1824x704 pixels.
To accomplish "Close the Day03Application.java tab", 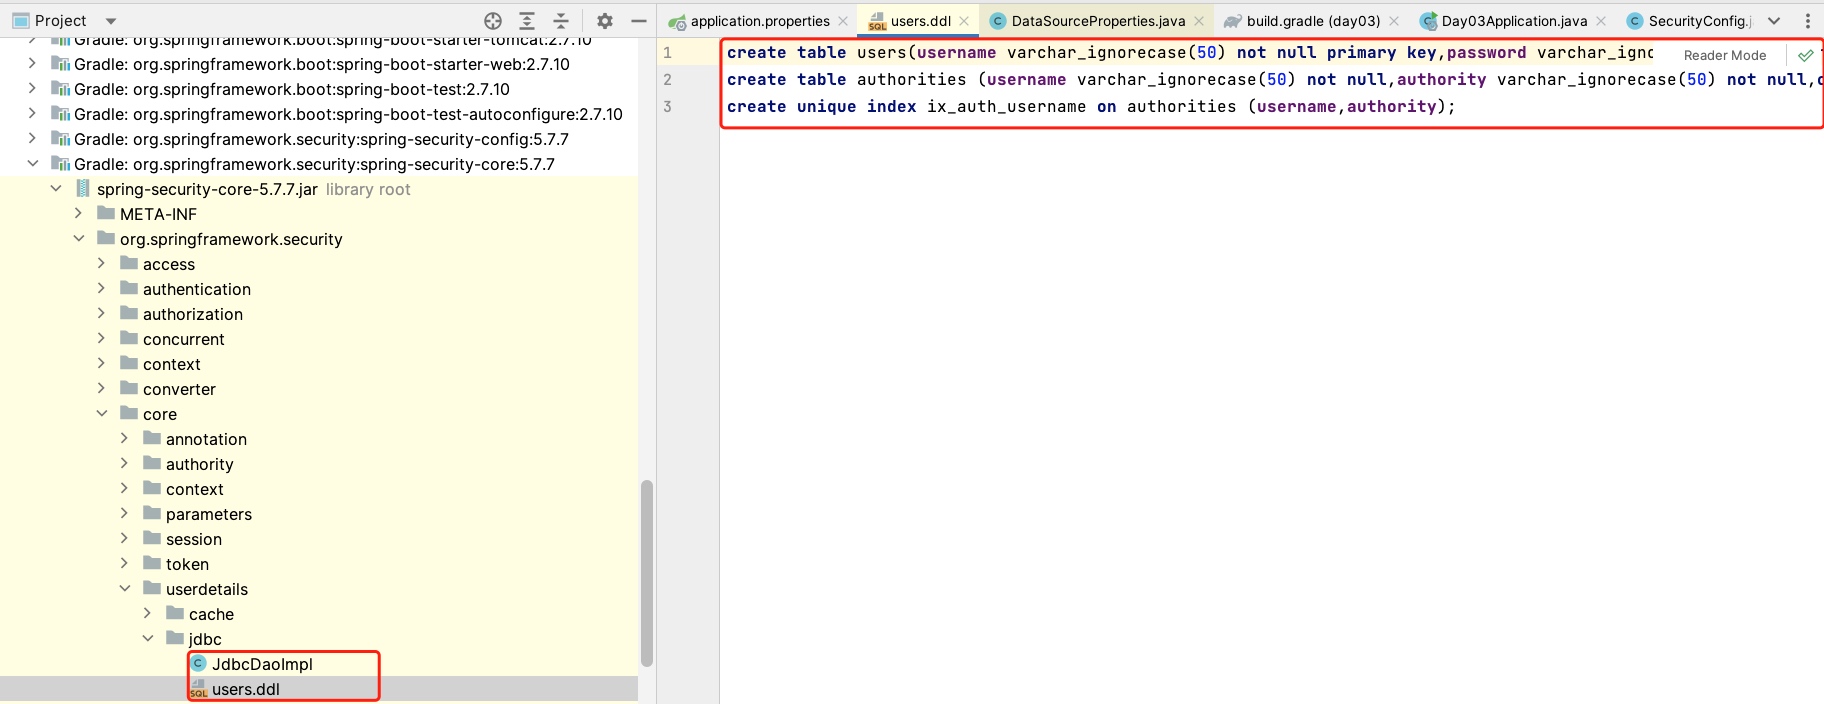I will click(1601, 21).
